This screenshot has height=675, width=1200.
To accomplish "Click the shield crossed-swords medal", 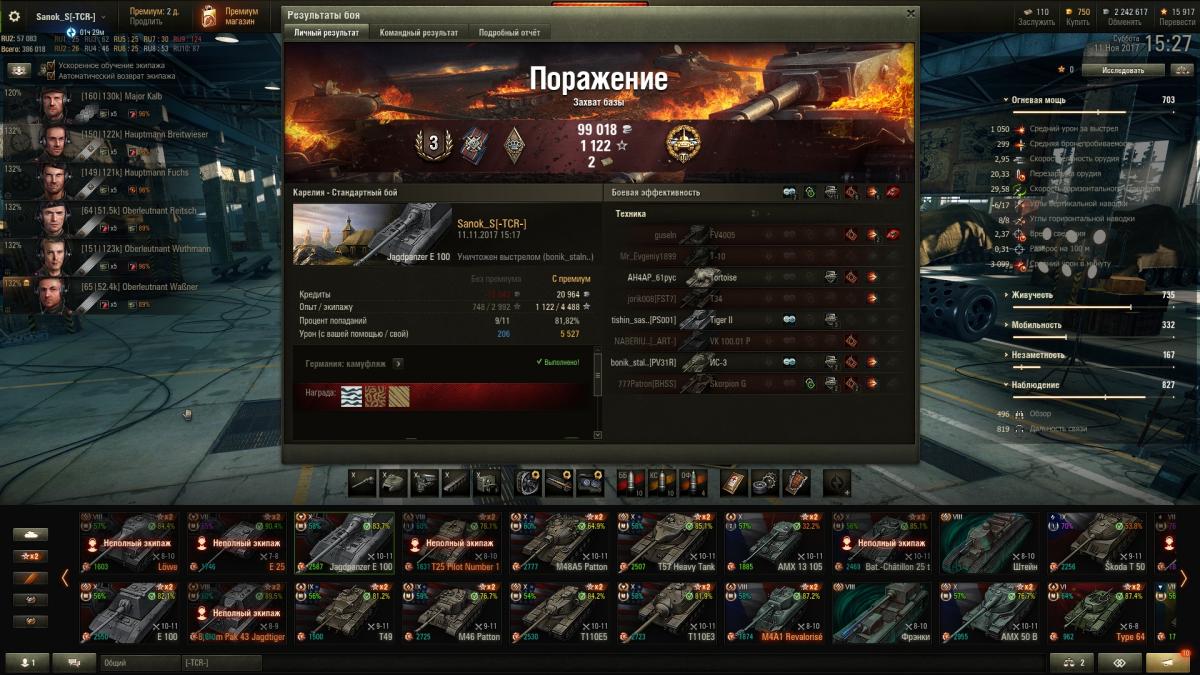I will 473,144.
